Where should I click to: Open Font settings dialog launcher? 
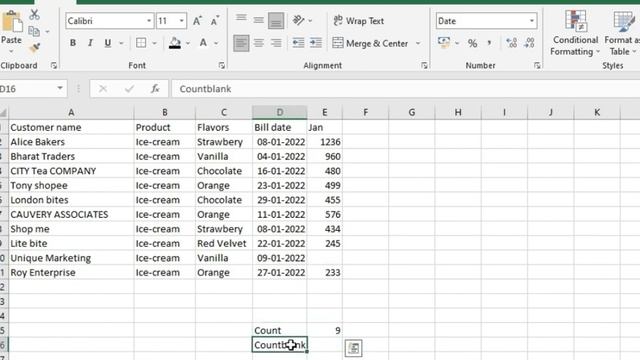222,65
